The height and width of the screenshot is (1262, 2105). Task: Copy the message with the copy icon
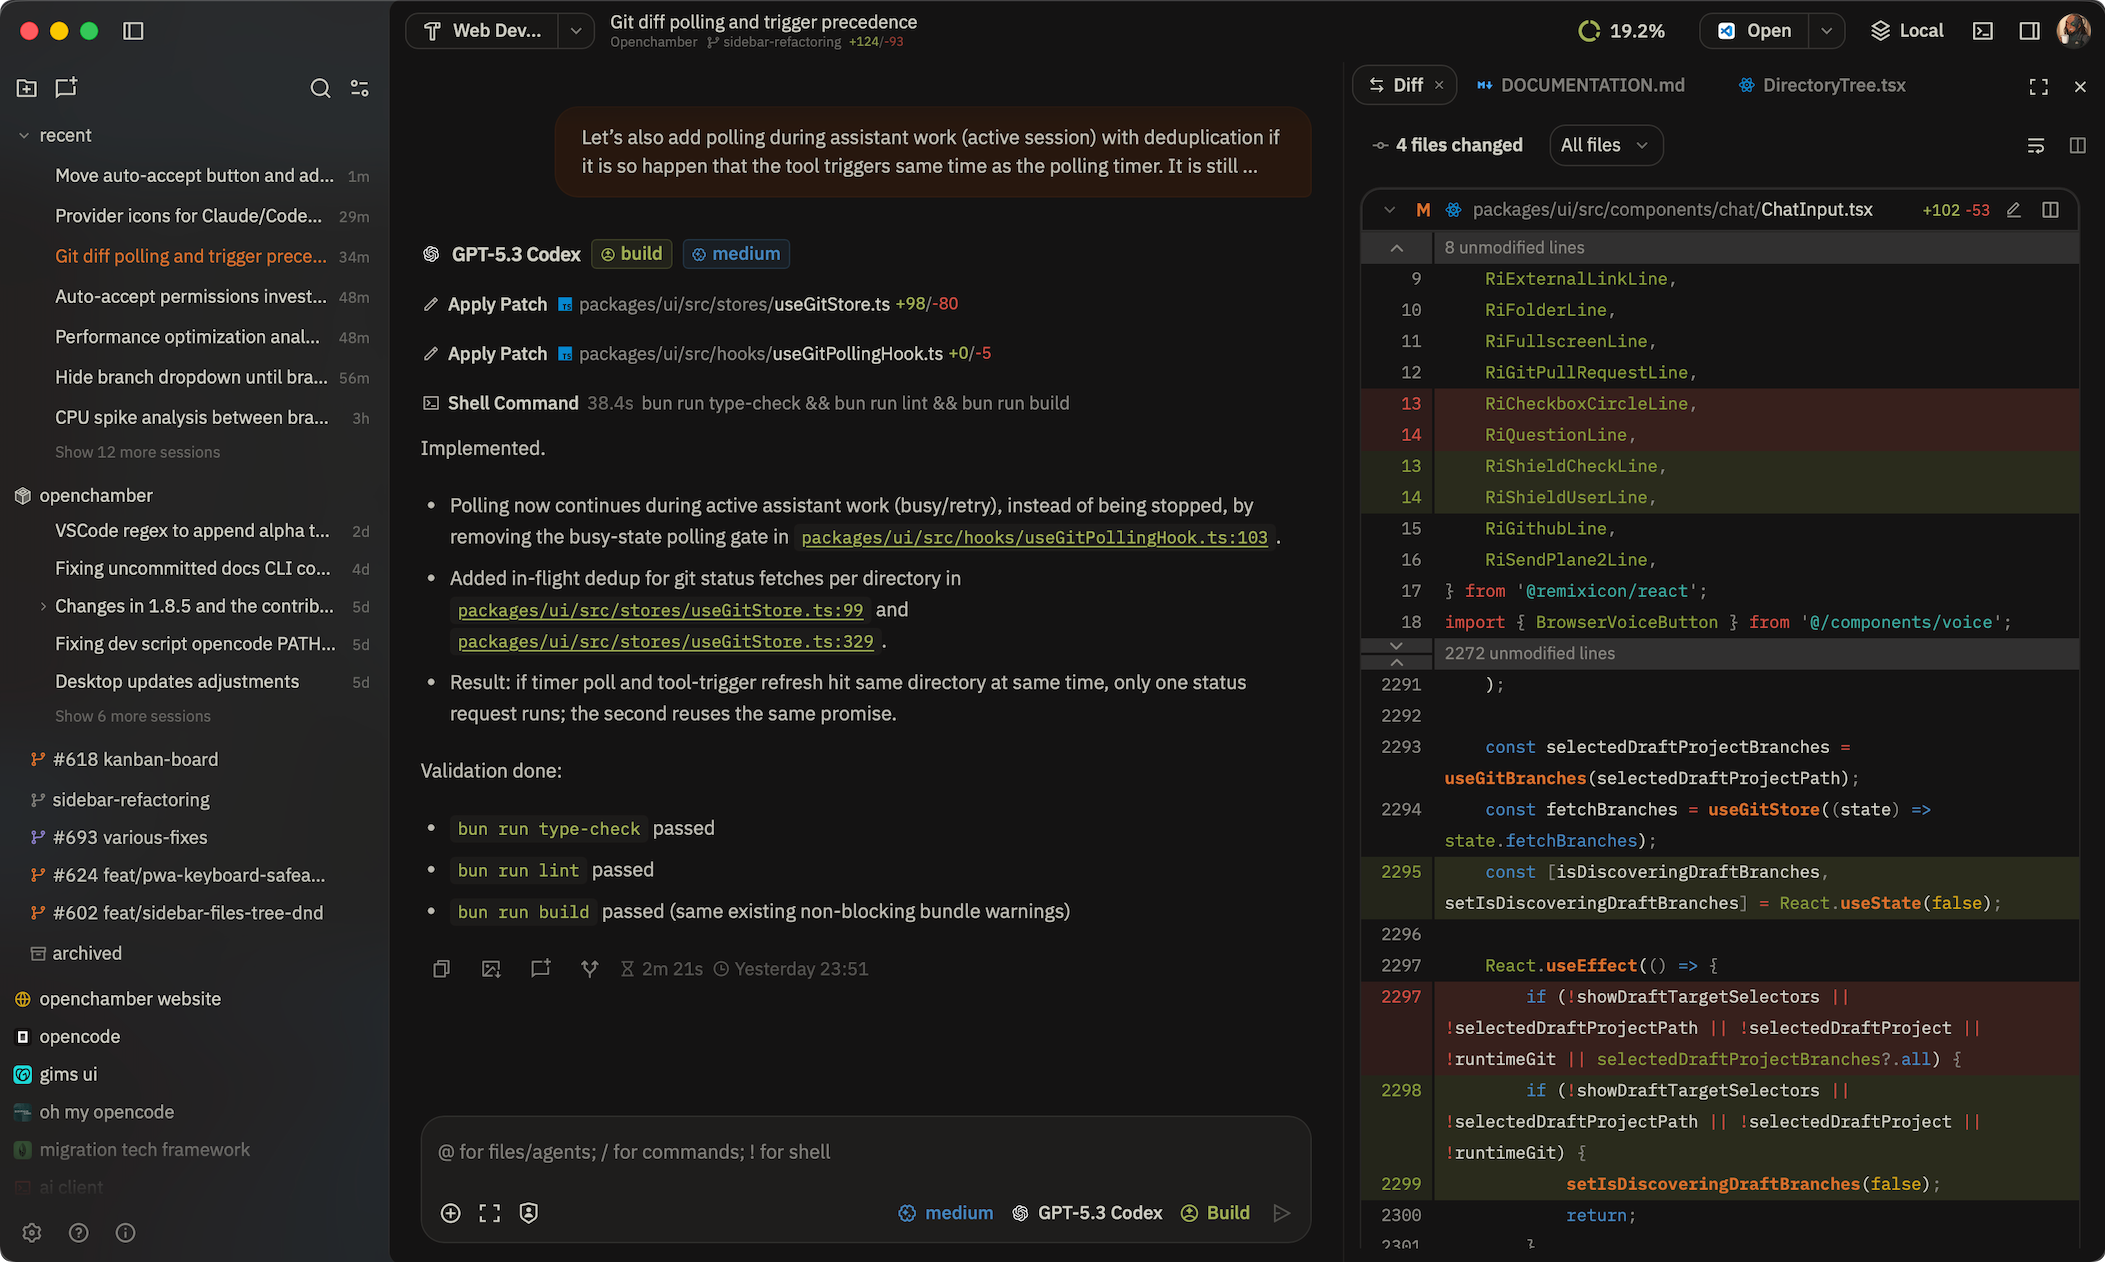coord(441,969)
